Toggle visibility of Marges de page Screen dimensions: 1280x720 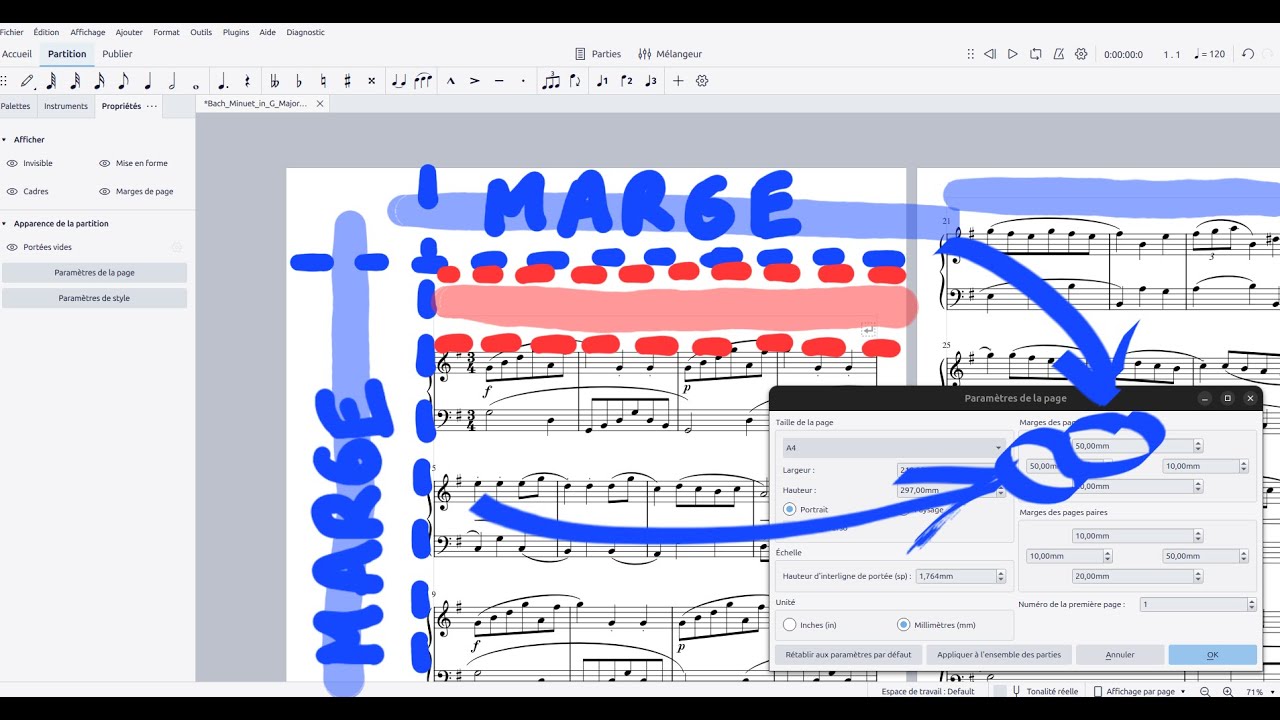pos(105,191)
